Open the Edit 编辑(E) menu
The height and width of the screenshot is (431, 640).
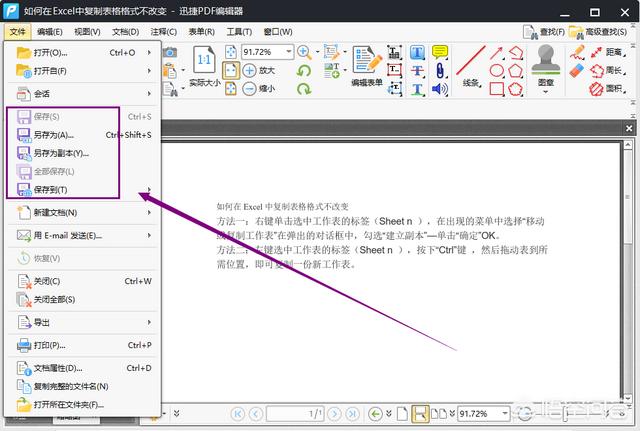click(49, 32)
